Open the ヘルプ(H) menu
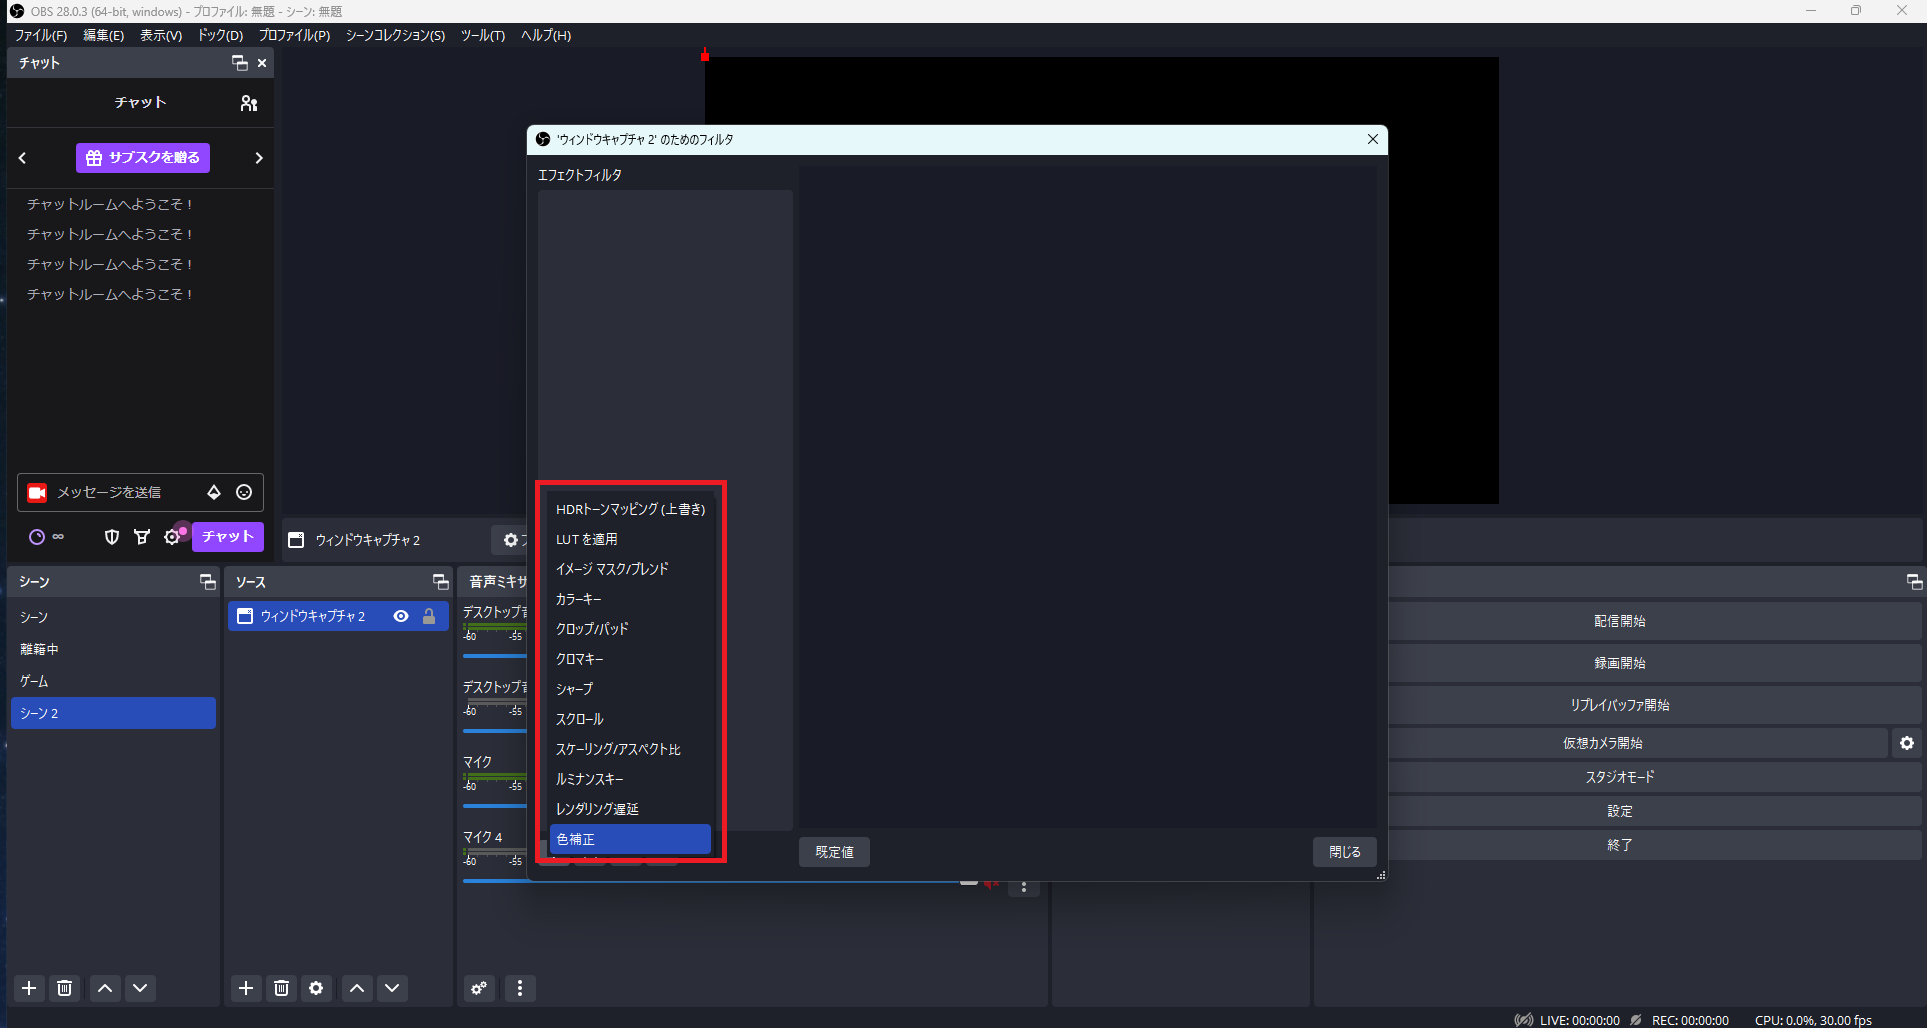This screenshot has height=1028, width=1927. pyautogui.click(x=546, y=35)
